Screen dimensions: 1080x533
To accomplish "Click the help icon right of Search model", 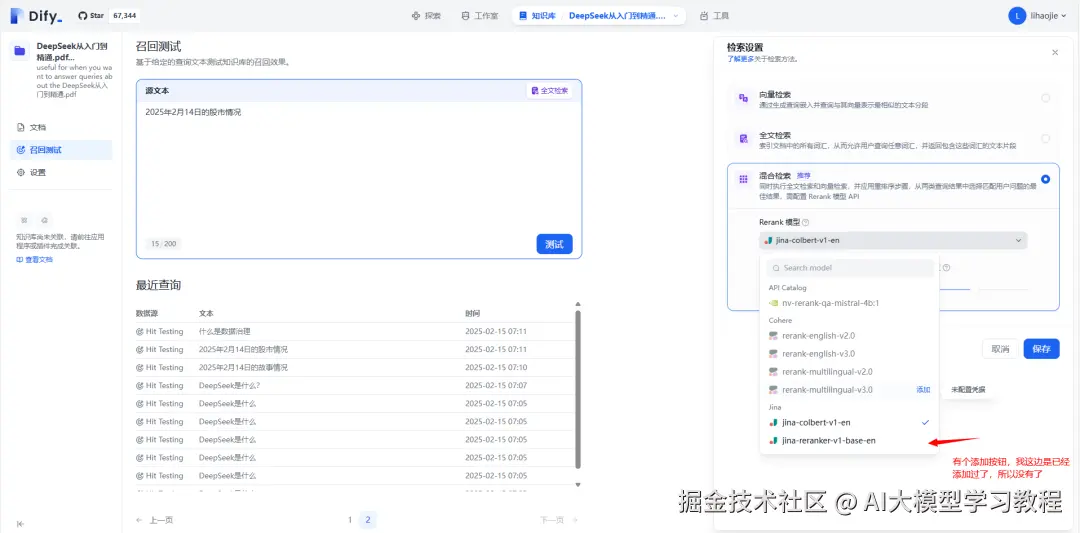I will pyautogui.click(x=946, y=268).
